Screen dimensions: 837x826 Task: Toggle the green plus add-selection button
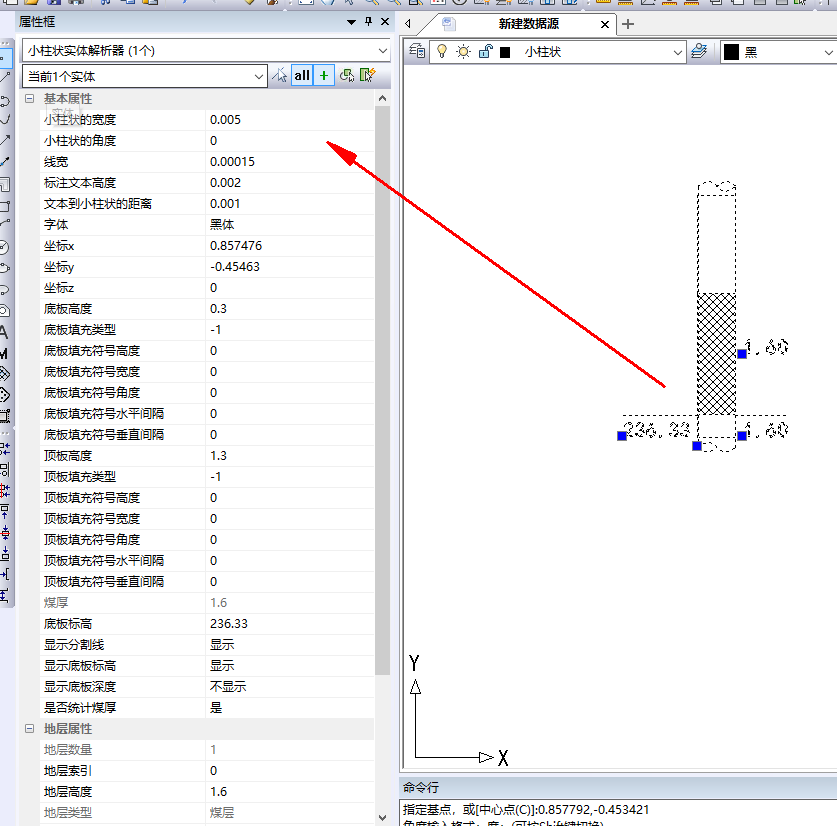324,75
